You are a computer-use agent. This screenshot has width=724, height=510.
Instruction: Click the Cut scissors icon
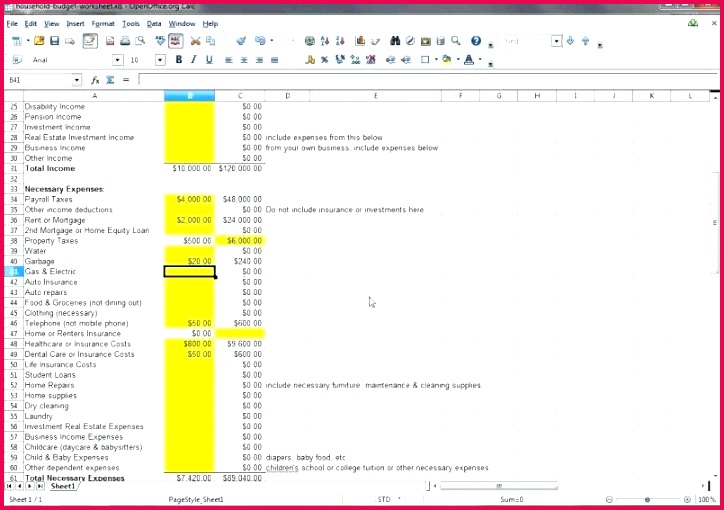point(195,41)
